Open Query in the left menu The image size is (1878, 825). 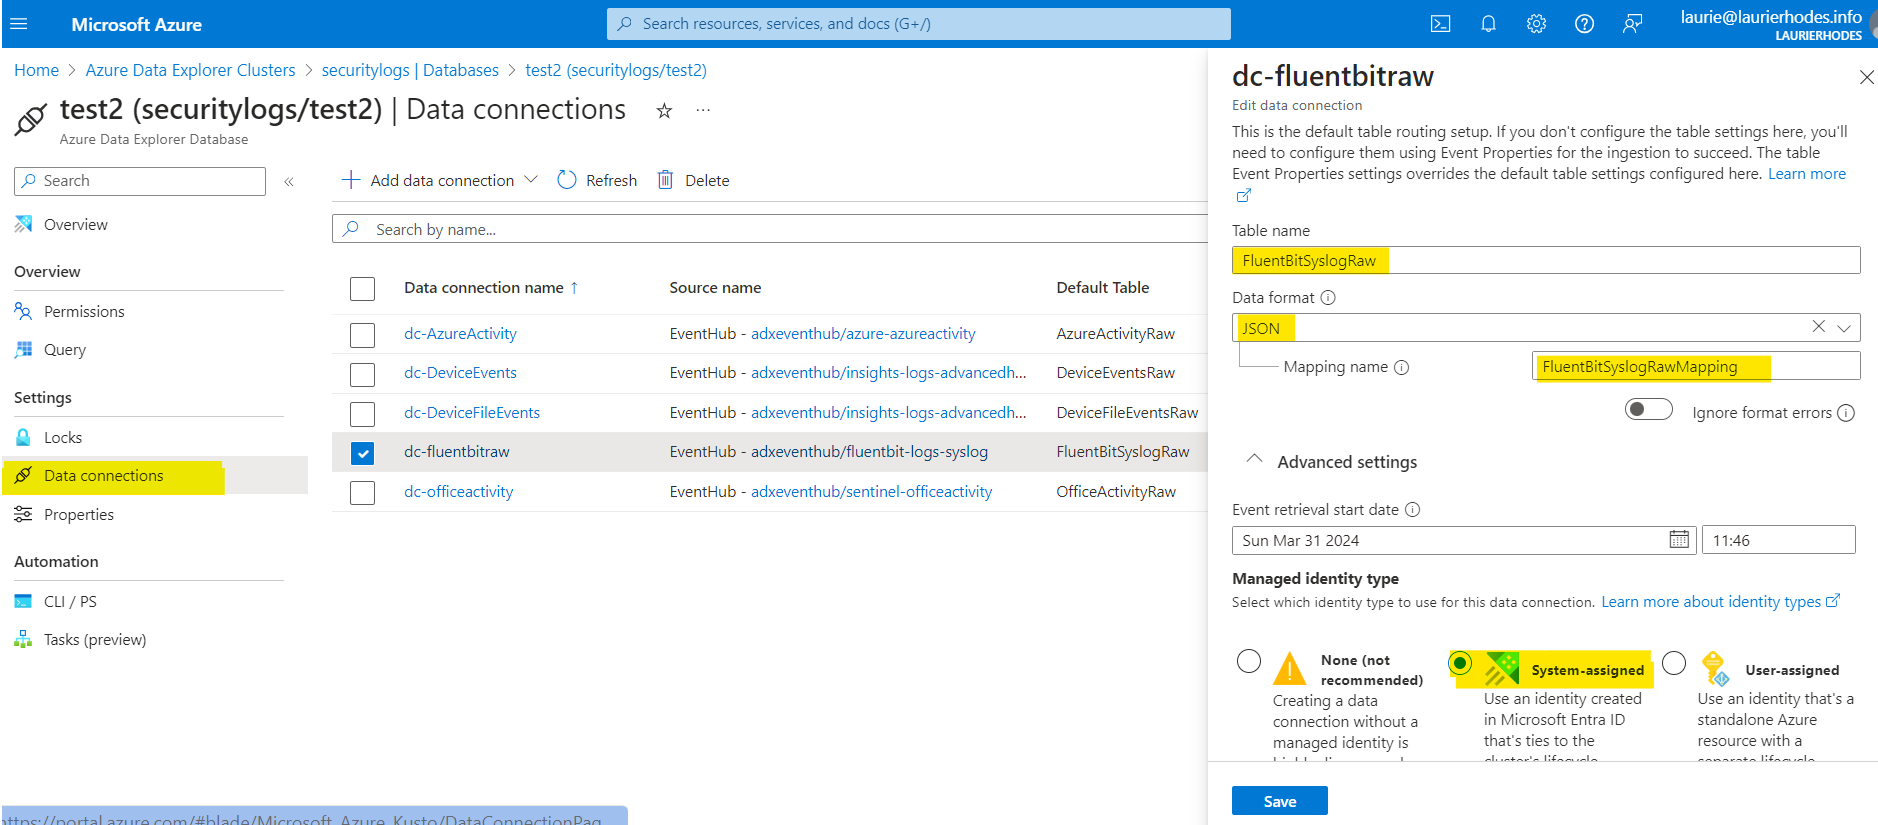(65, 350)
